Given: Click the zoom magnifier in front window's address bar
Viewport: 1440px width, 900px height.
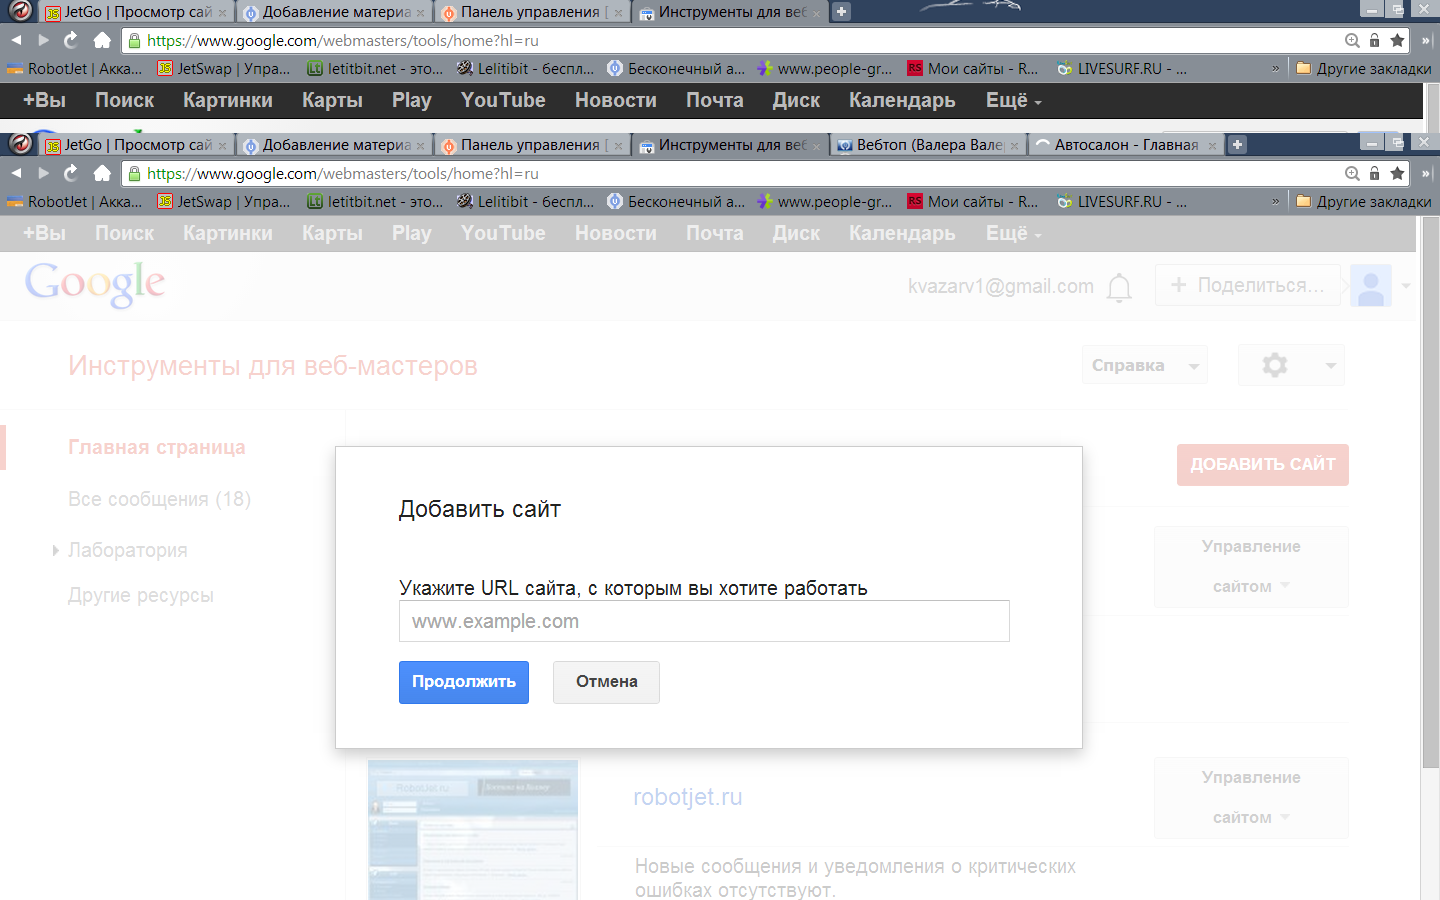Looking at the screenshot, I should (1352, 173).
